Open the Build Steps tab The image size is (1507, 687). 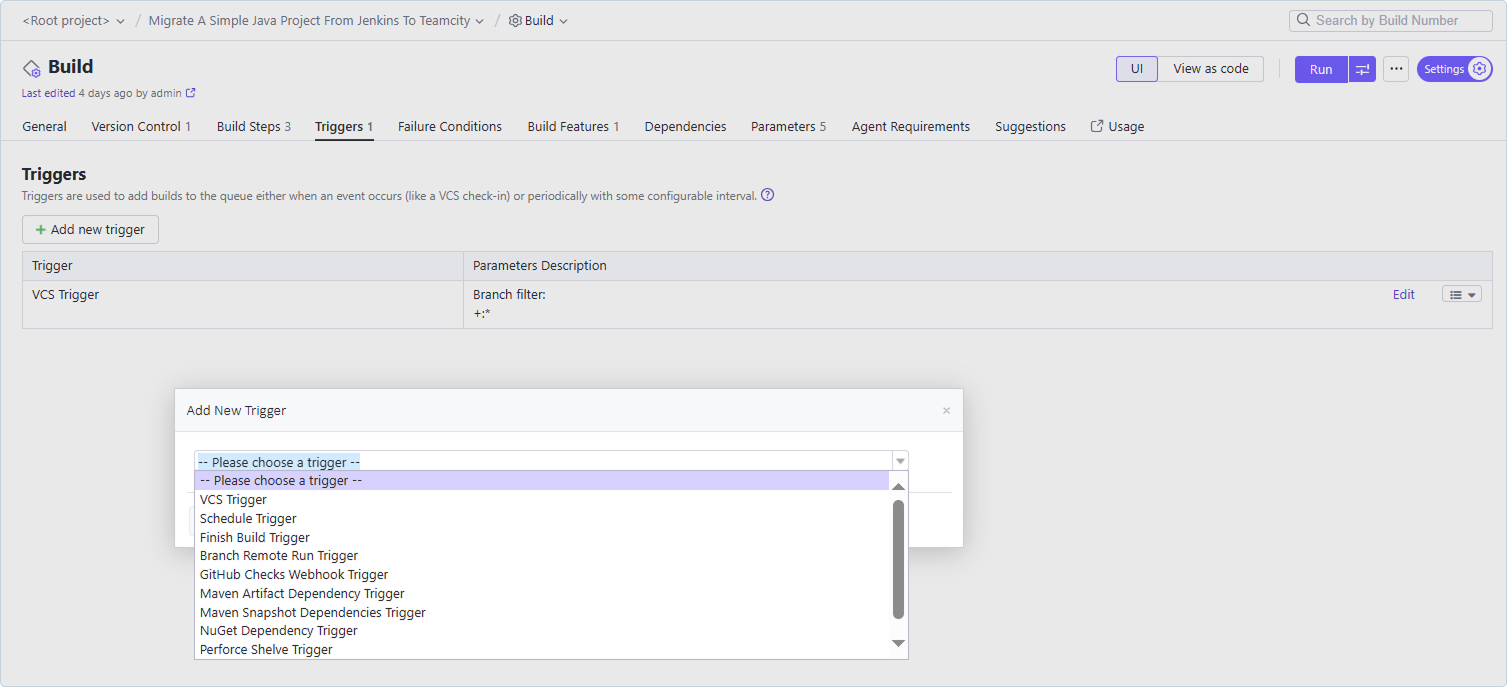253,126
